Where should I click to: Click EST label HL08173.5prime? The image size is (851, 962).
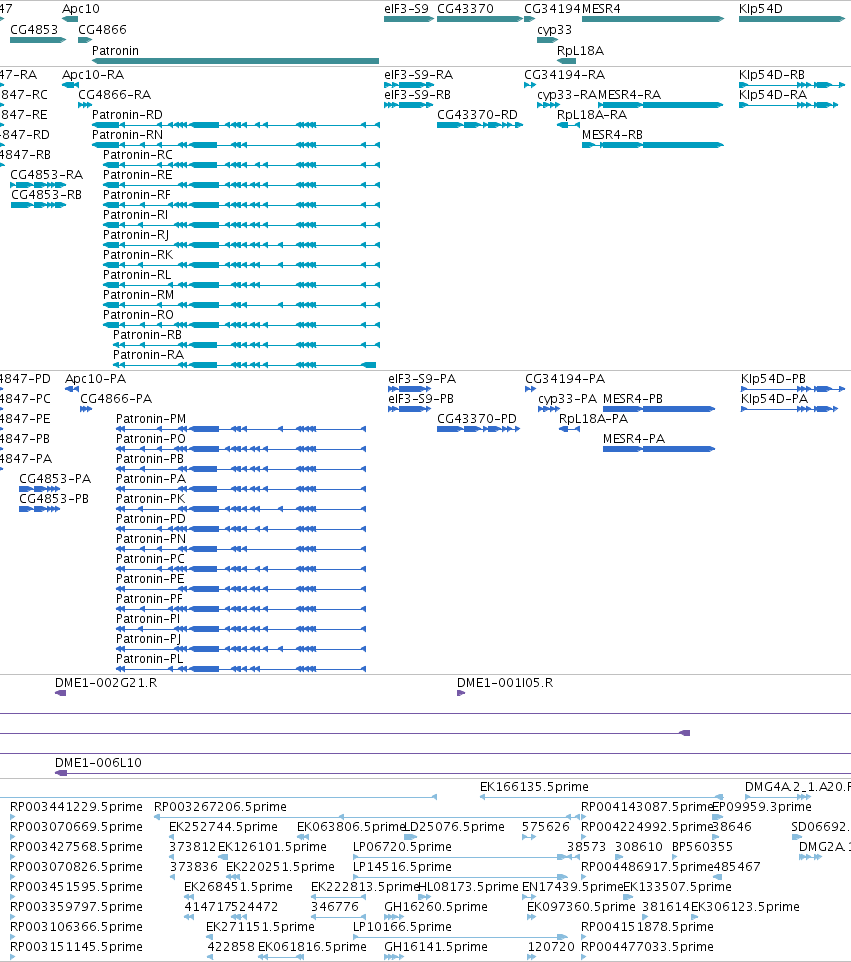coord(468,887)
